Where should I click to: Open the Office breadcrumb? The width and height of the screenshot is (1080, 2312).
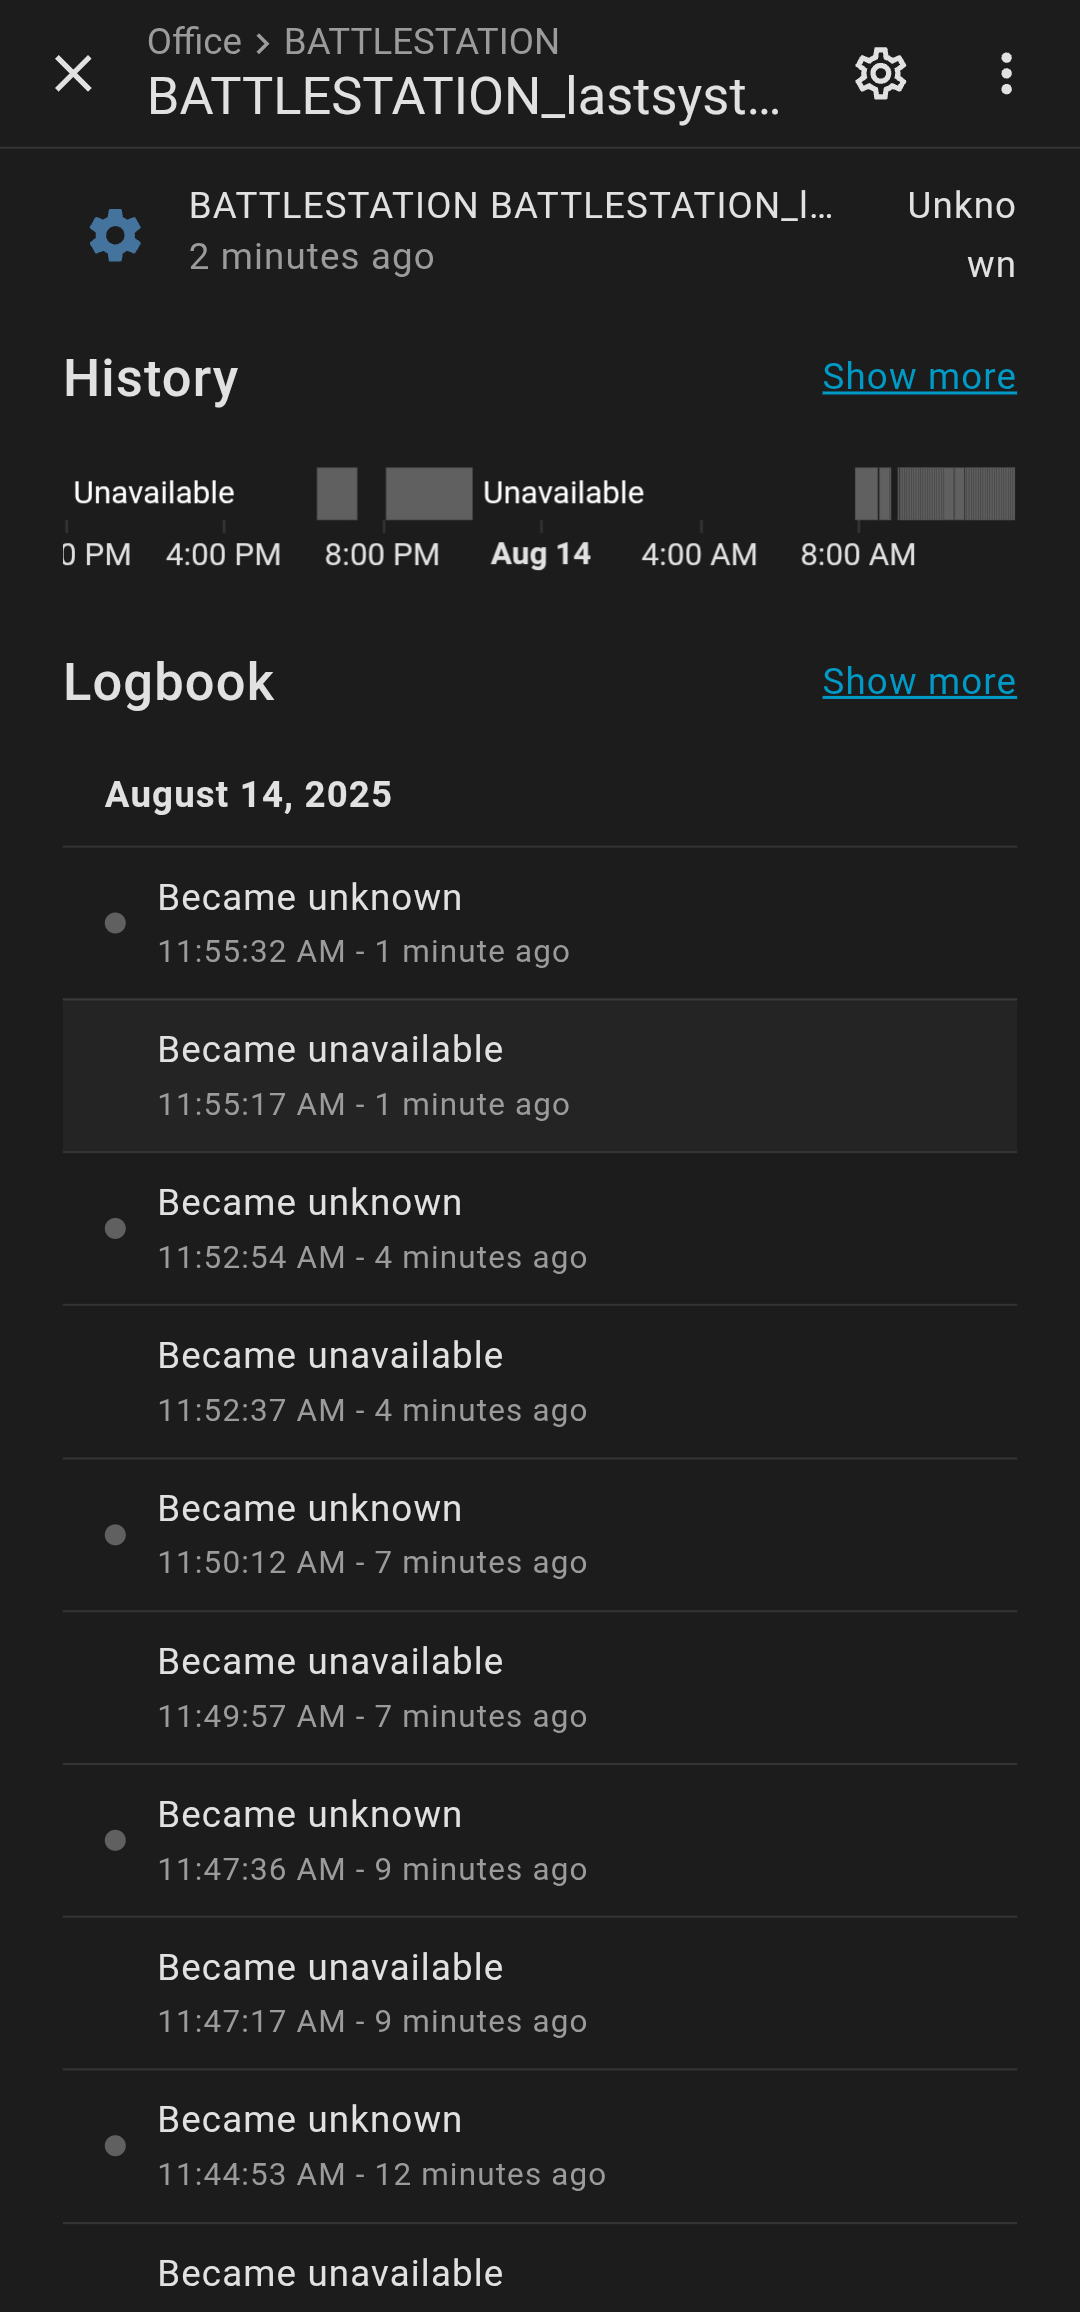click(194, 42)
